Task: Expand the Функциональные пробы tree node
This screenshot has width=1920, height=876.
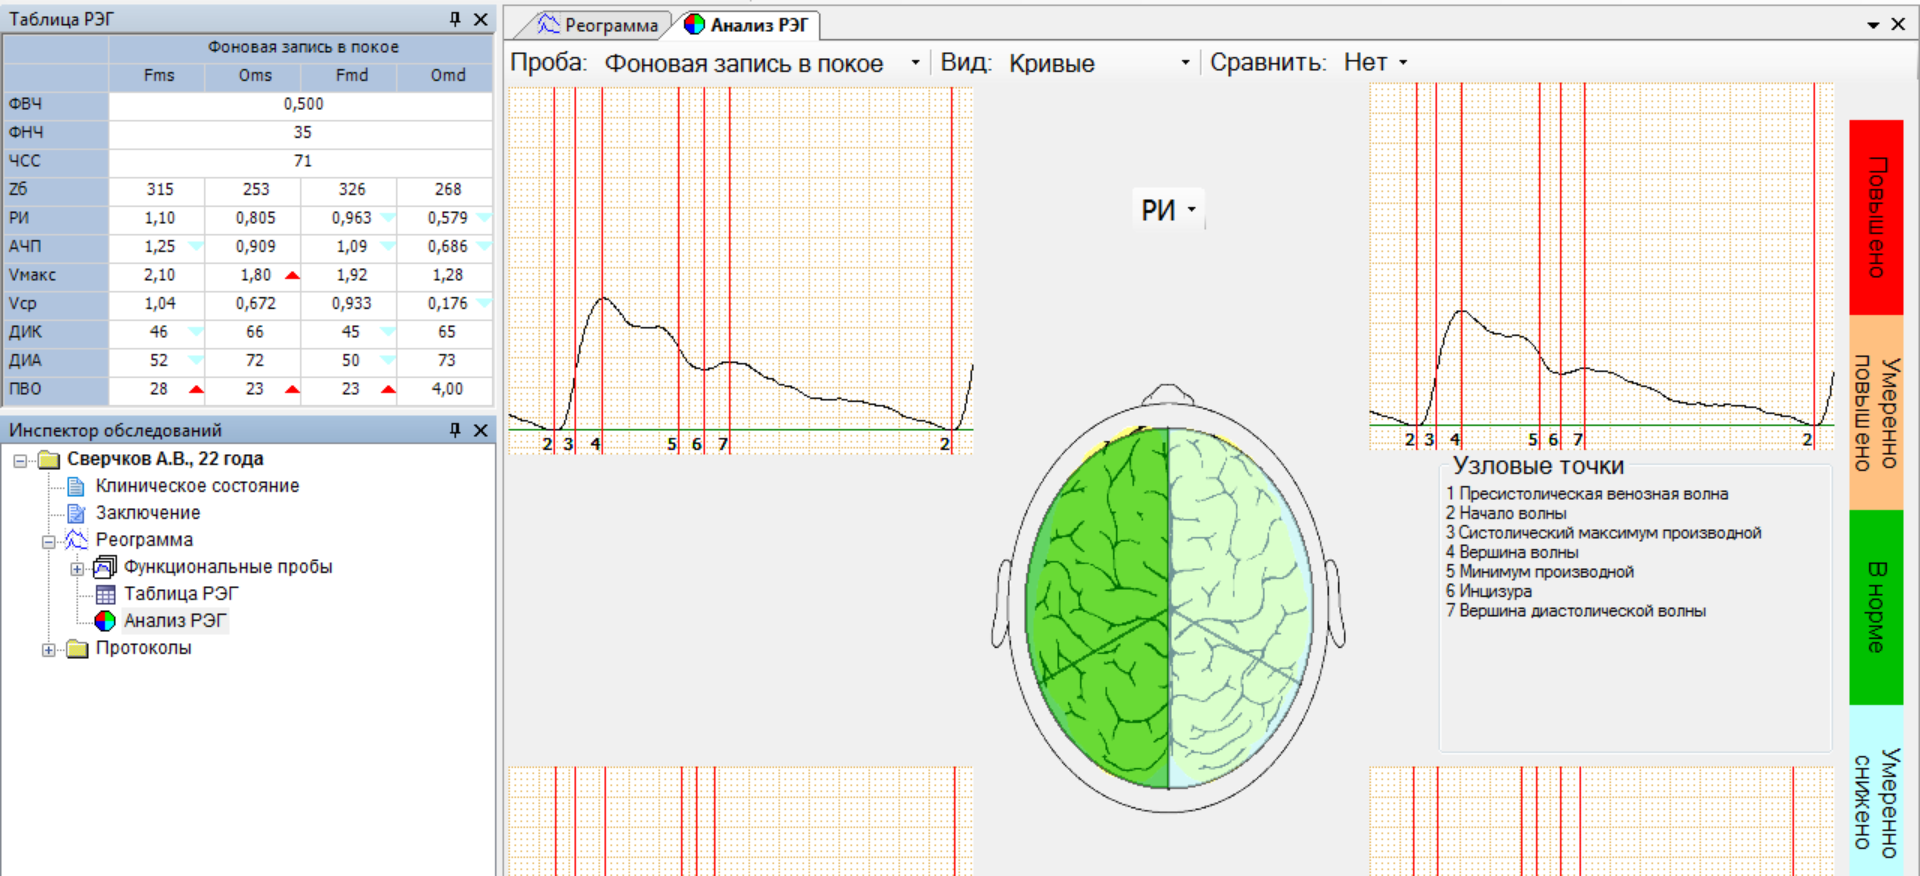Action: tap(77, 568)
